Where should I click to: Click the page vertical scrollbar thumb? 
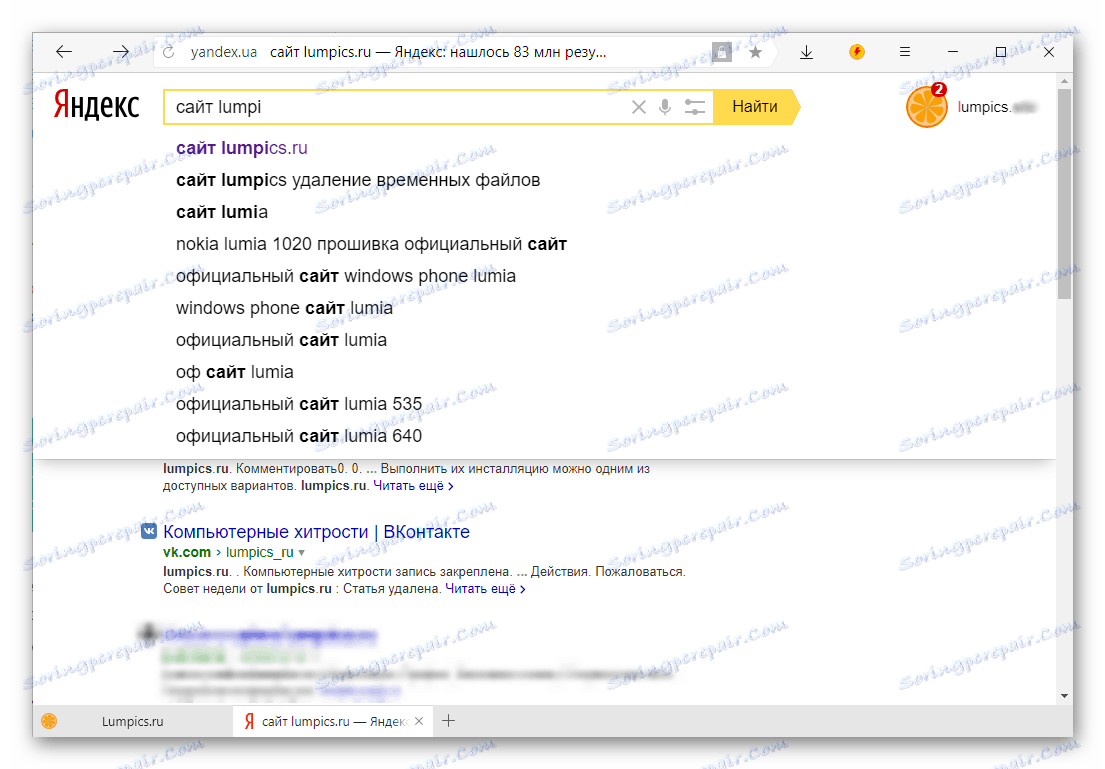coord(1064,194)
